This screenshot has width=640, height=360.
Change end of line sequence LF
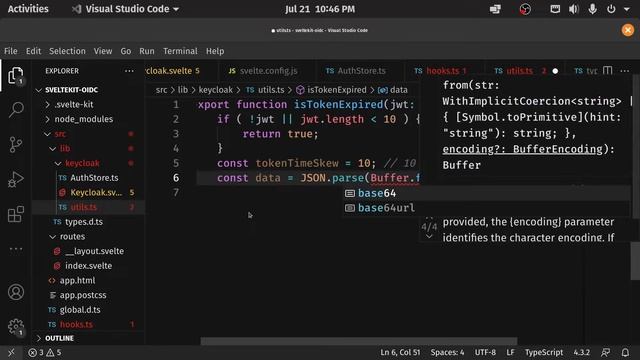[x=510, y=353]
